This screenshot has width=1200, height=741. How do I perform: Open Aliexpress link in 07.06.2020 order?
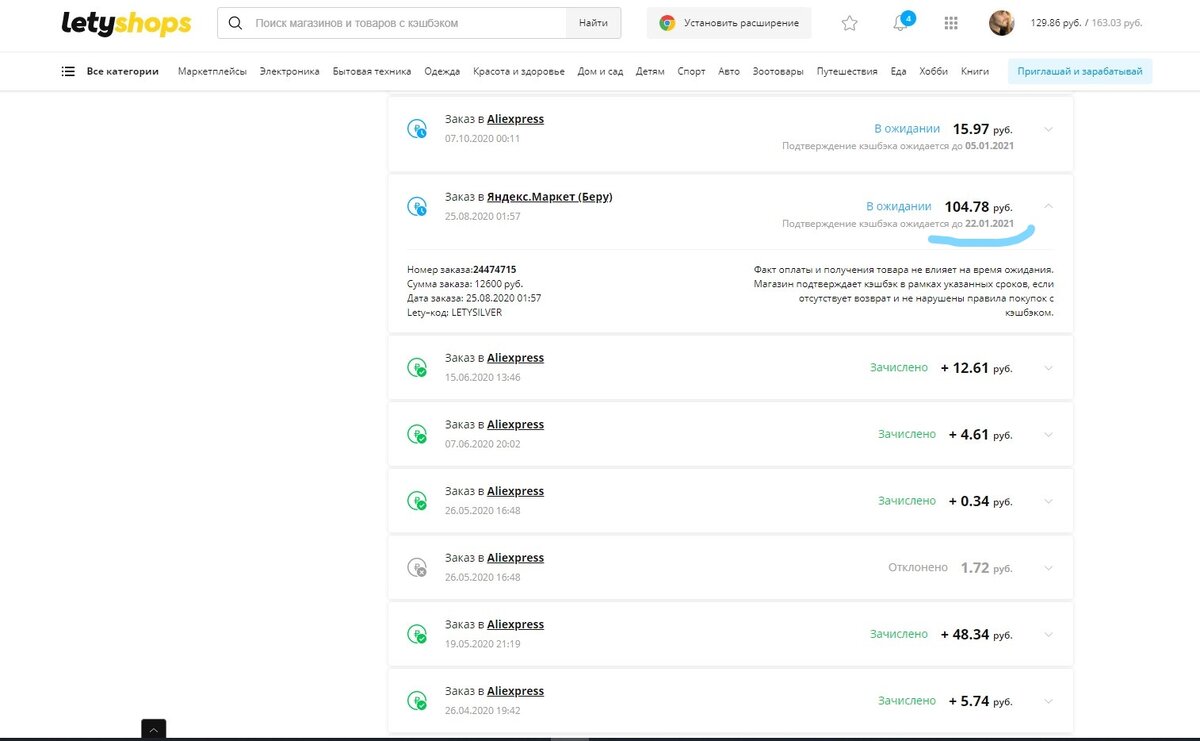click(515, 425)
